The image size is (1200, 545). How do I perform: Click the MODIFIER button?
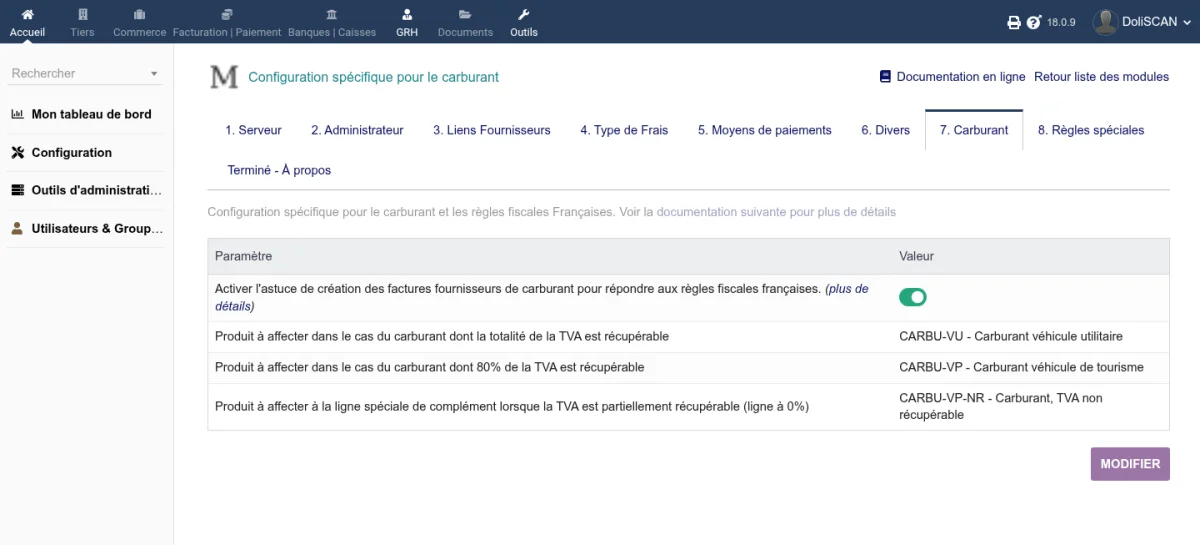click(x=1130, y=464)
